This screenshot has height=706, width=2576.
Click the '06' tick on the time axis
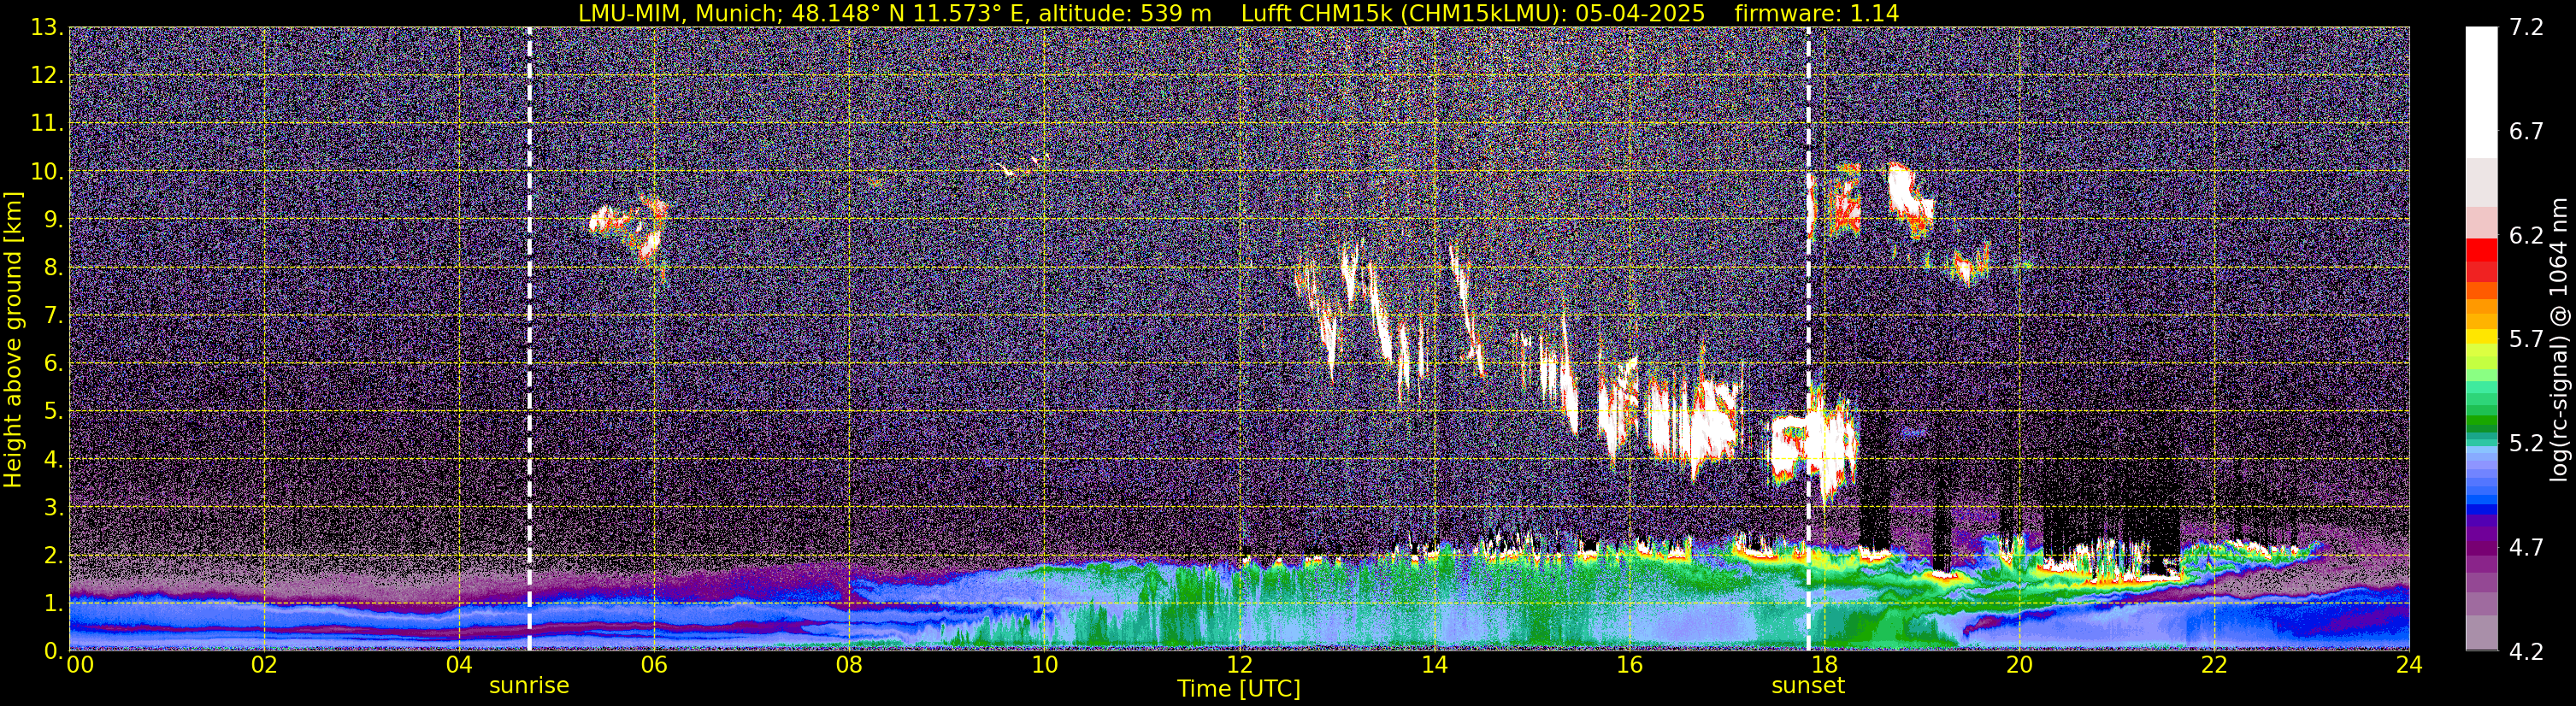[654, 666]
